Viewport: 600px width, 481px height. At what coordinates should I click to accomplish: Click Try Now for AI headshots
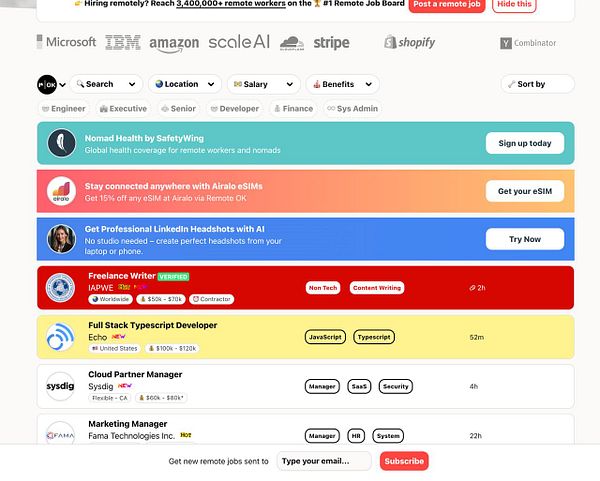click(525, 239)
